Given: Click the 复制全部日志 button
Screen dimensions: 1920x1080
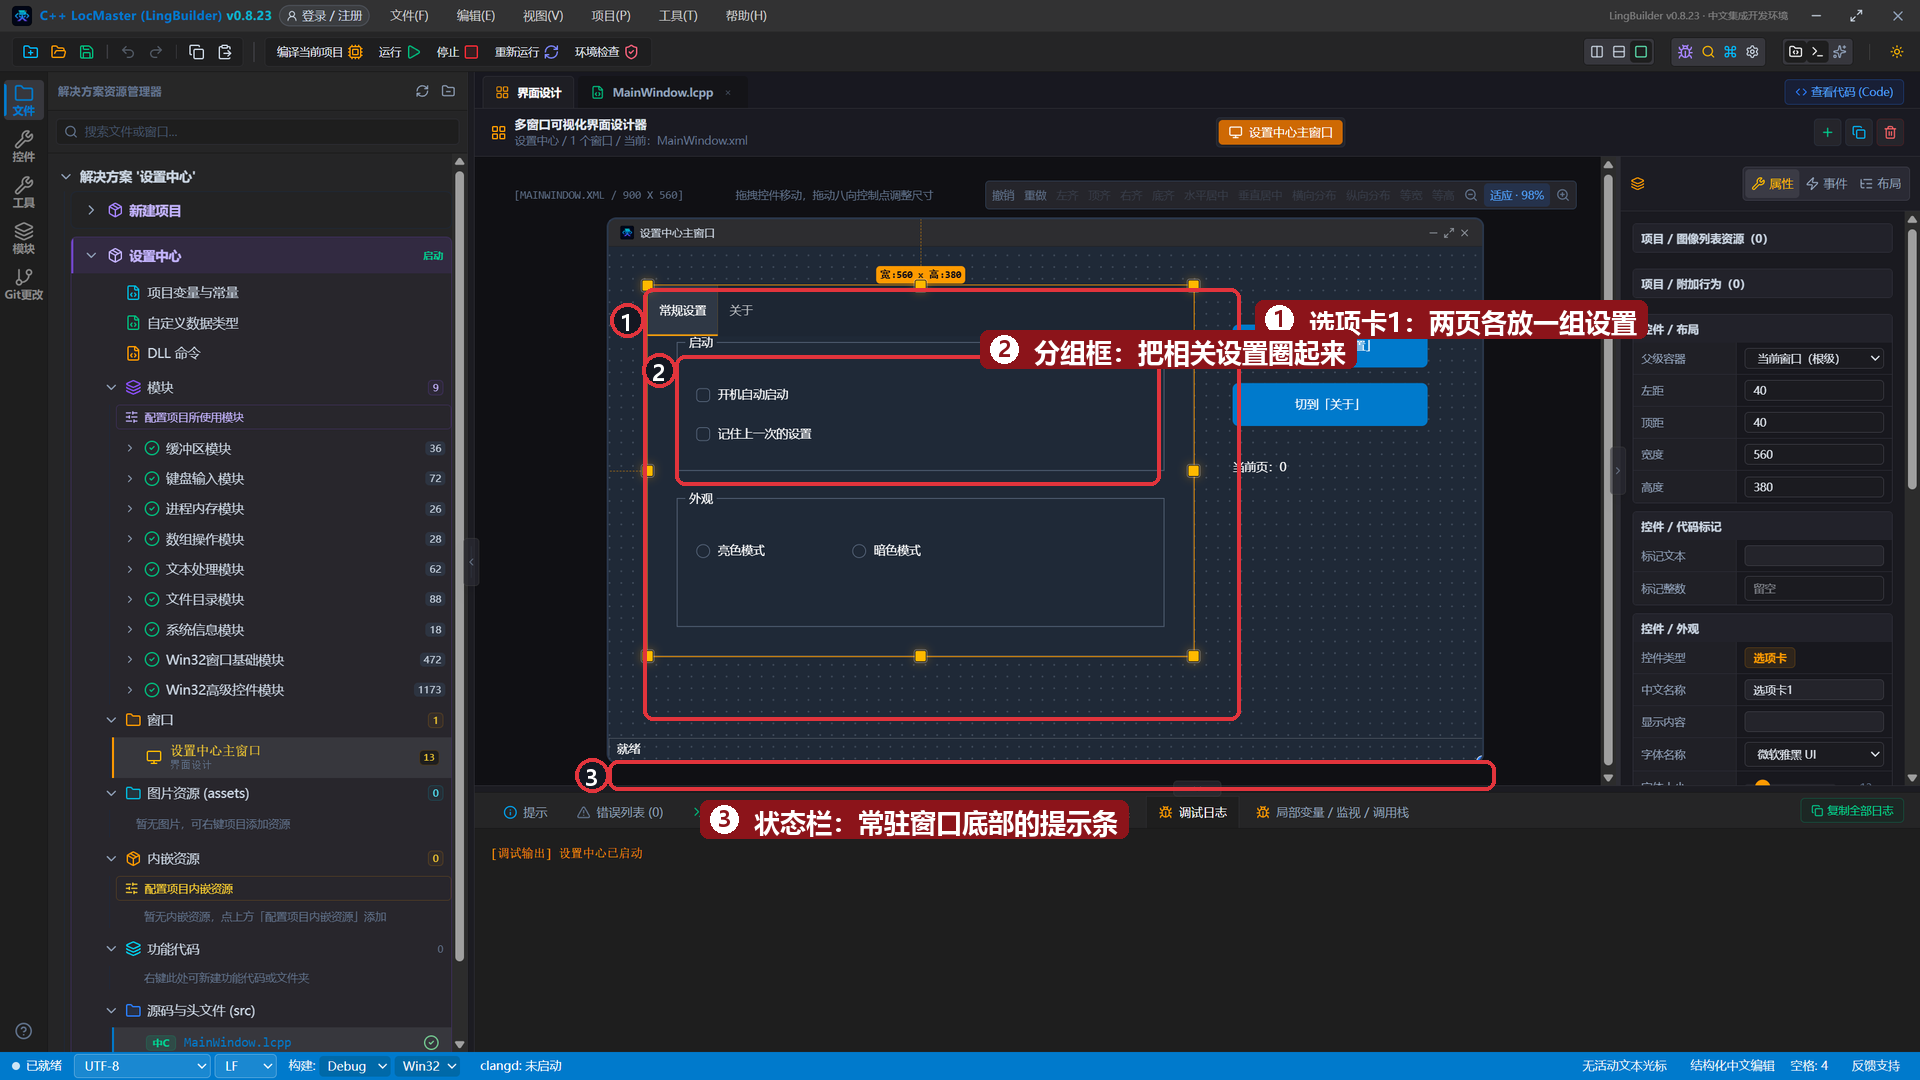Looking at the screenshot, I should coord(1852,811).
